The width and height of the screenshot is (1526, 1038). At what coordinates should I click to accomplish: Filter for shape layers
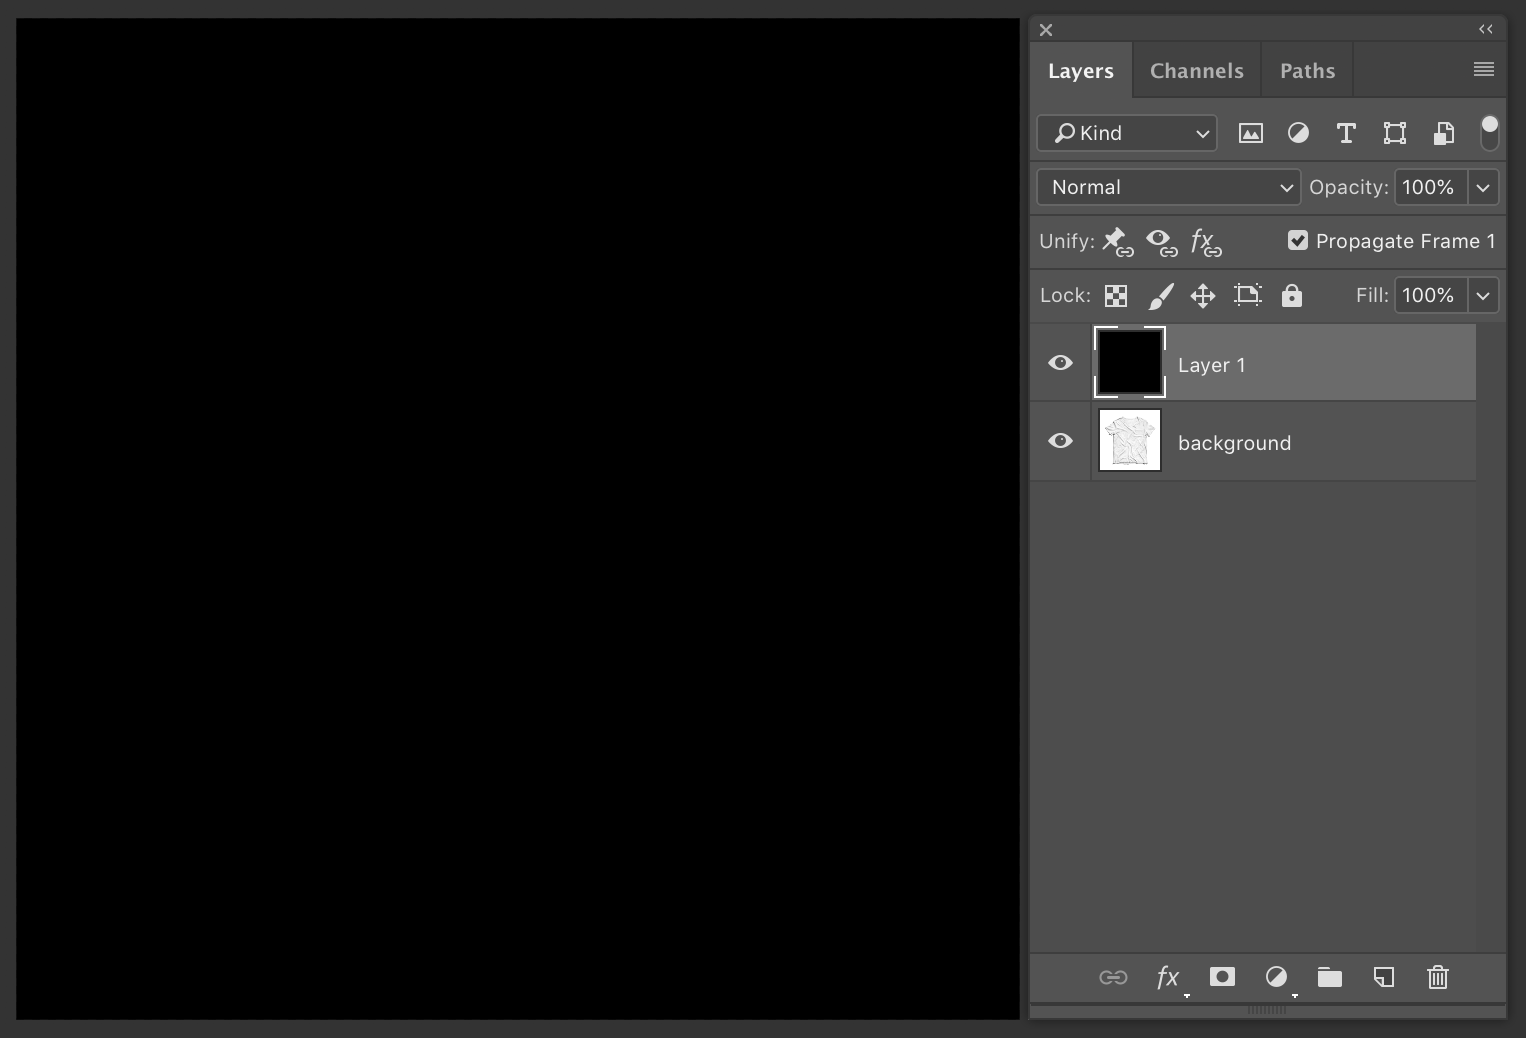1394,133
